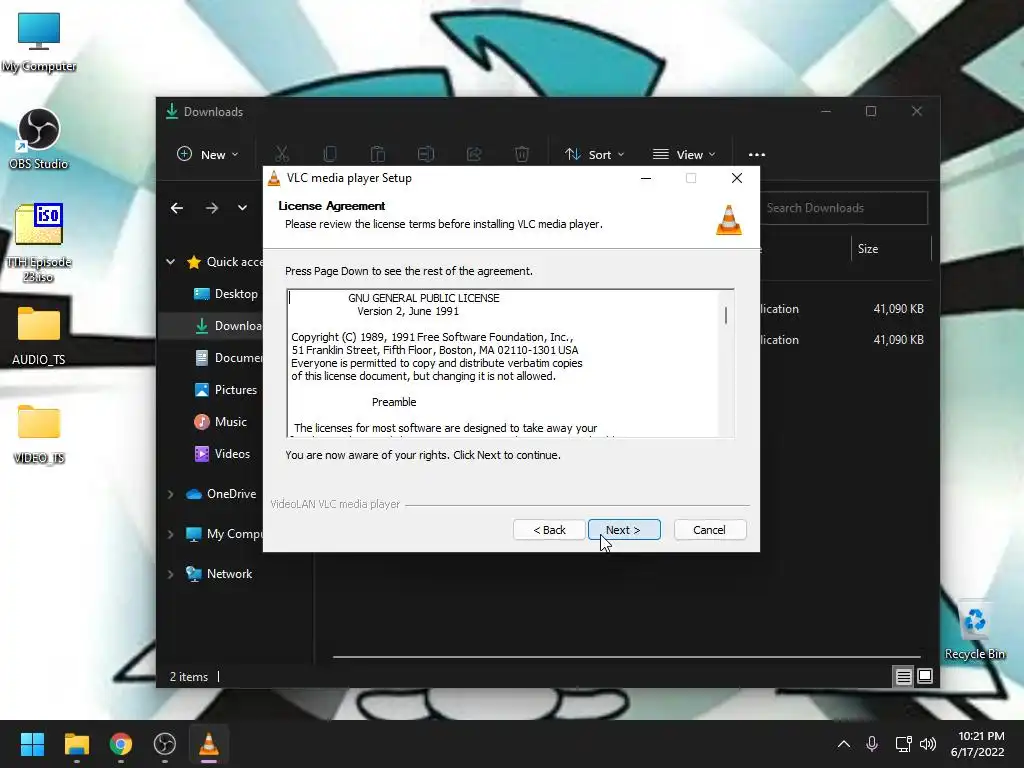Open OneDrive in the navigation pane
The width and height of the screenshot is (1024, 768).
(x=221, y=494)
